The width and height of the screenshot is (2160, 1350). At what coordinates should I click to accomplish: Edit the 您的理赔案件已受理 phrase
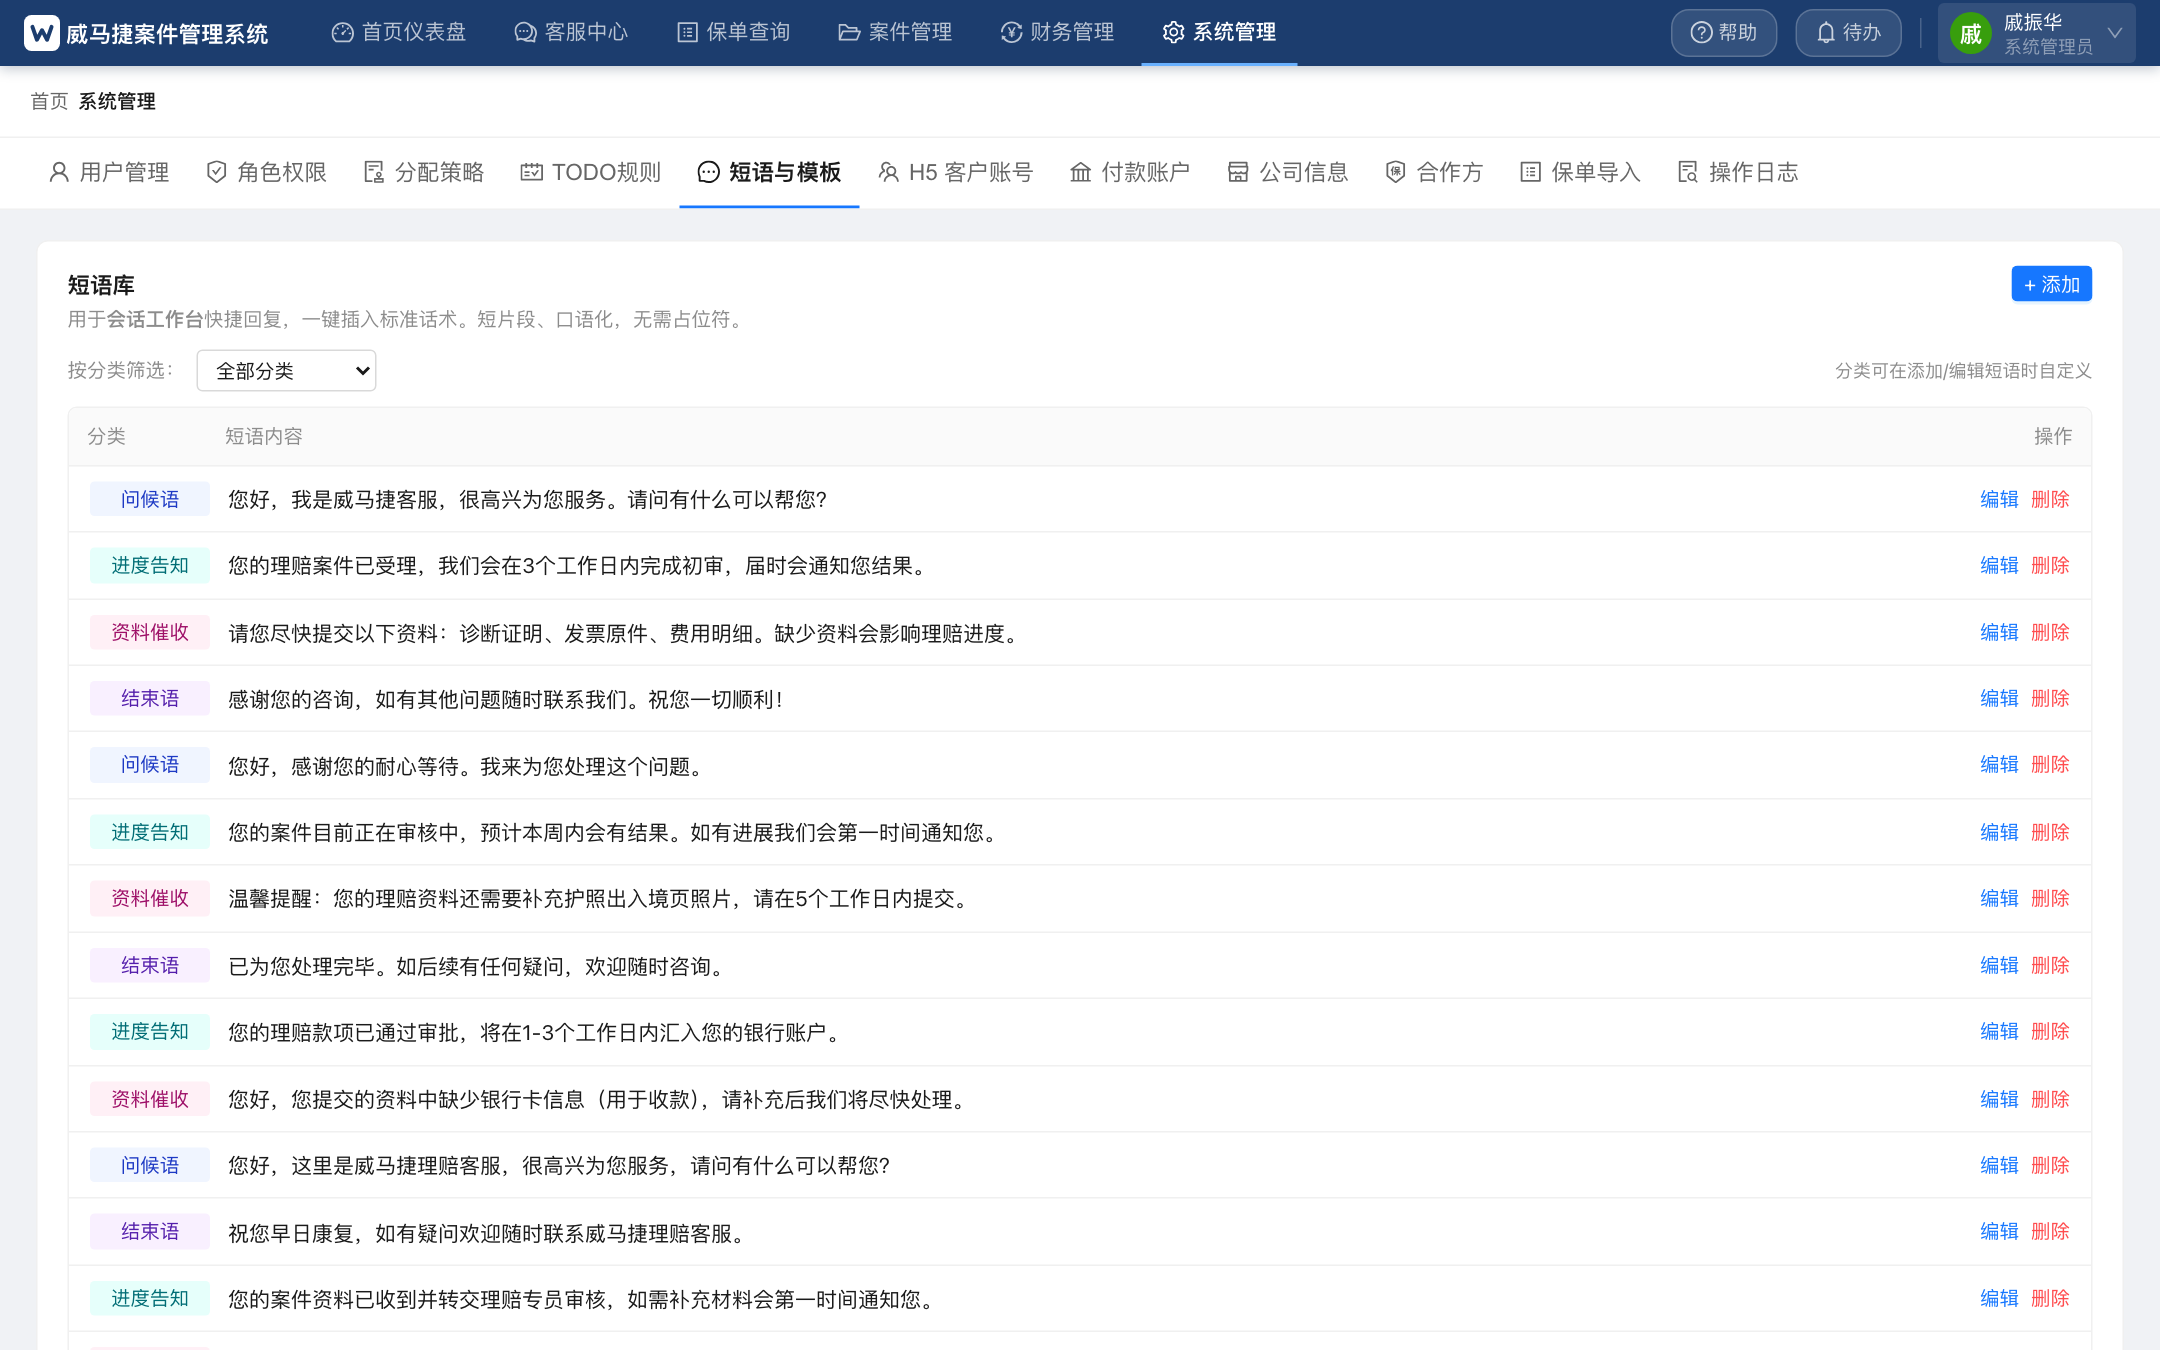[x=1999, y=565]
